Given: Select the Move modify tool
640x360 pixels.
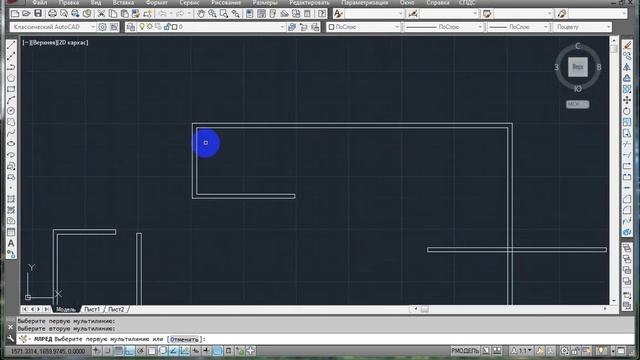Looking at the screenshot, I should [627, 100].
